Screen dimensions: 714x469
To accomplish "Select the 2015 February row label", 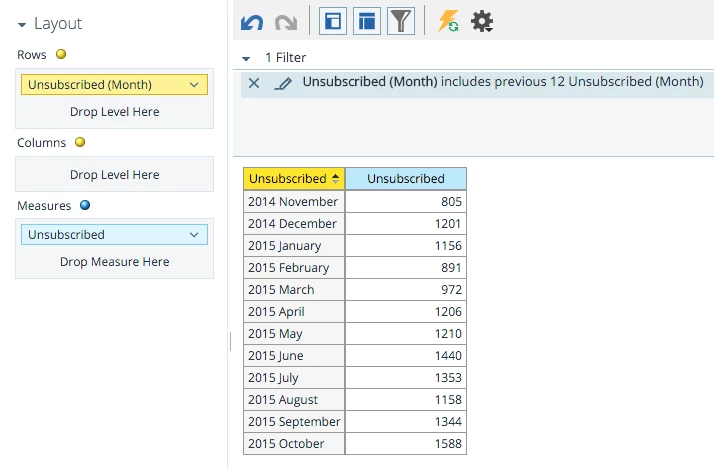I will 294,267.
